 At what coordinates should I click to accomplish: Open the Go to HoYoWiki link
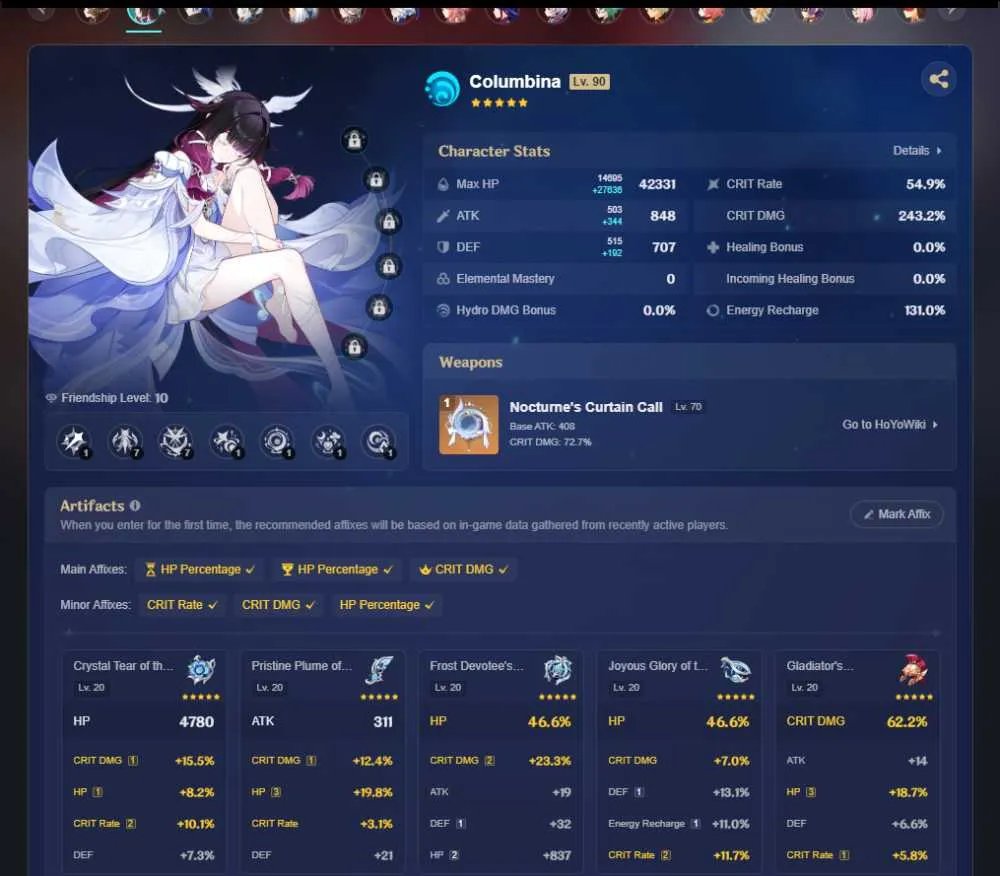coord(890,425)
